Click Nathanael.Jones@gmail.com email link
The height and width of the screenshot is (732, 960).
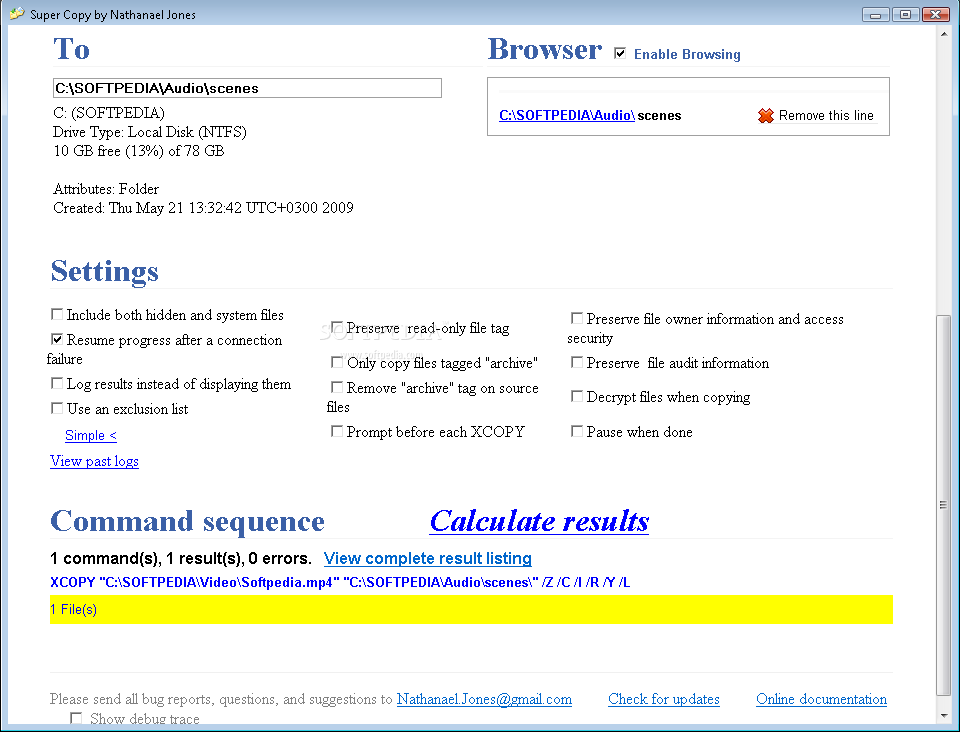[x=484, y=699]
